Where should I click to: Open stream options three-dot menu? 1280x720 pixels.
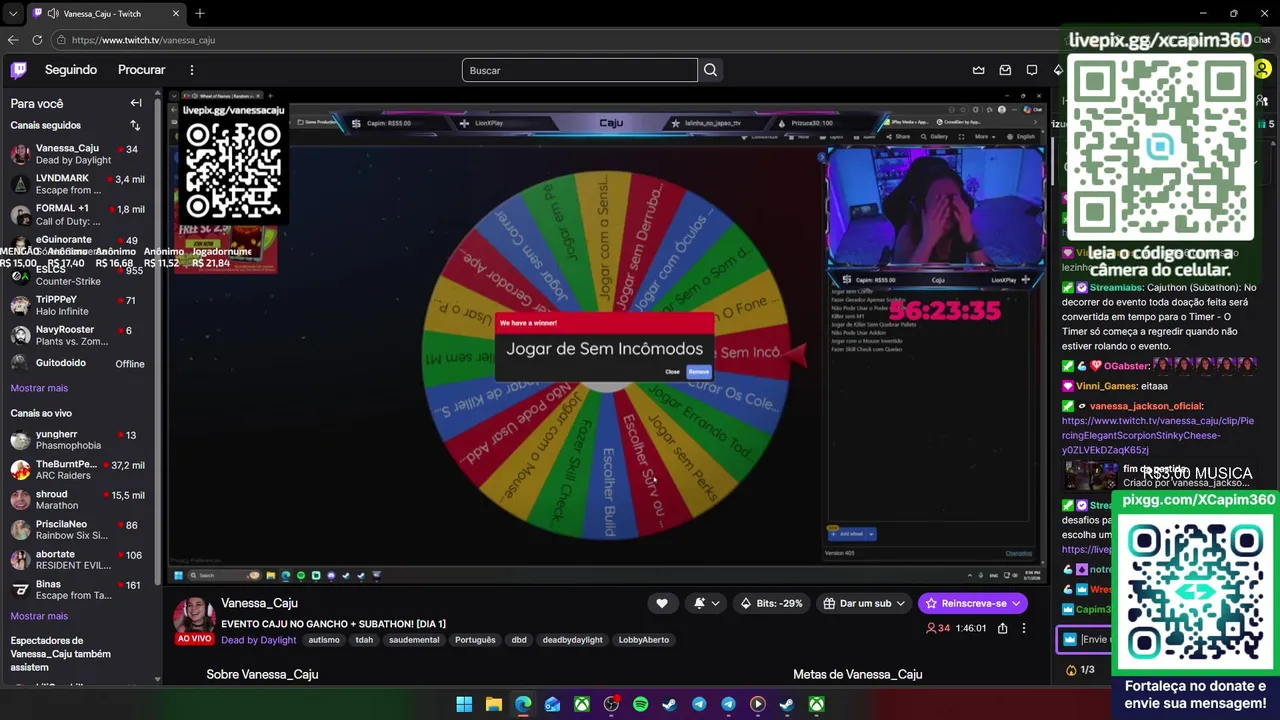coord(1023,628)
